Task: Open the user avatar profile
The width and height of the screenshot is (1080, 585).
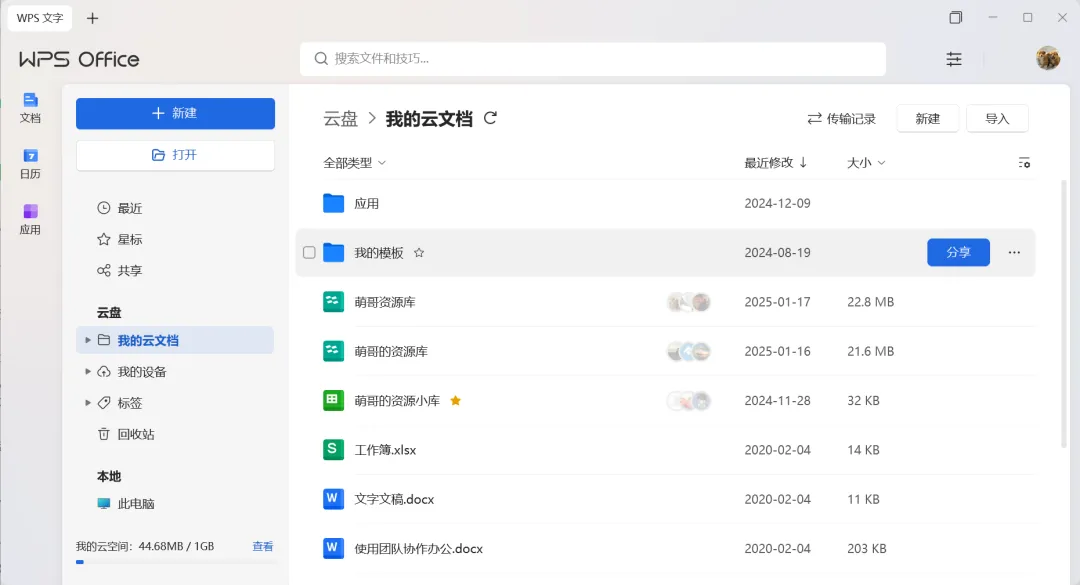Action: click(1048, 59)
